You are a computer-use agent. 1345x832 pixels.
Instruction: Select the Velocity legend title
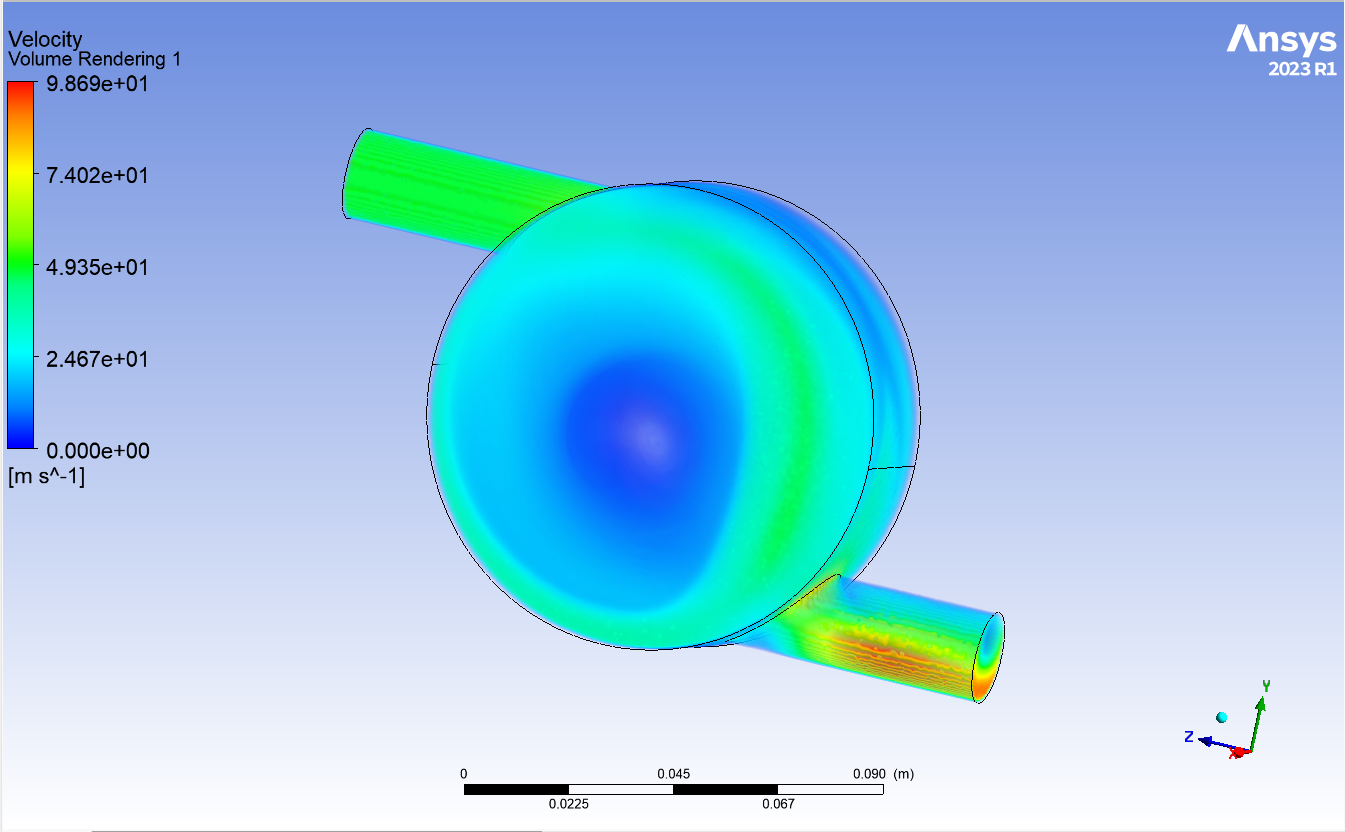click(x=45, y=39)
